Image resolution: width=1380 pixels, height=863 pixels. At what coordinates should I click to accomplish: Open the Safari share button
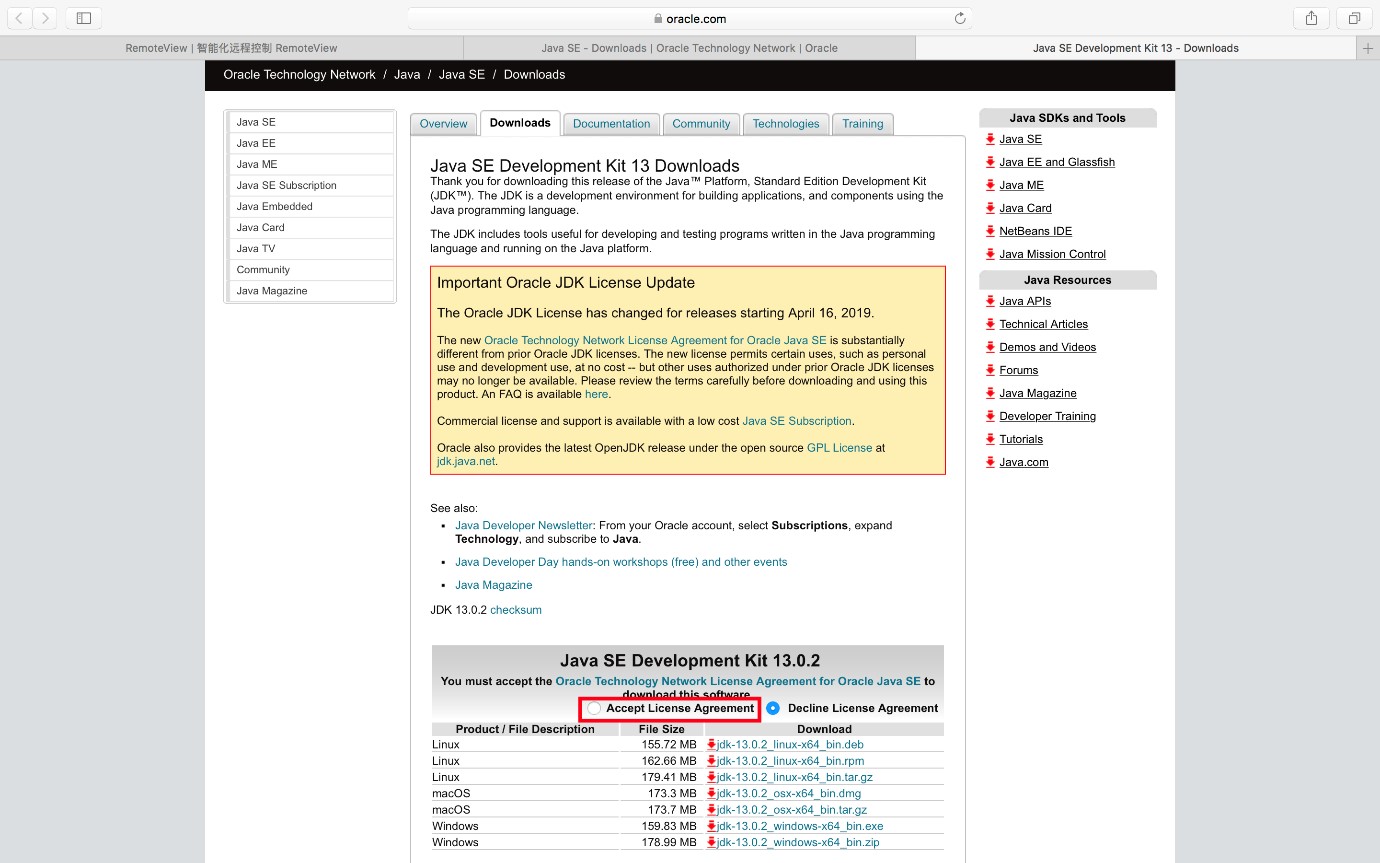(x=1311, y=18)
